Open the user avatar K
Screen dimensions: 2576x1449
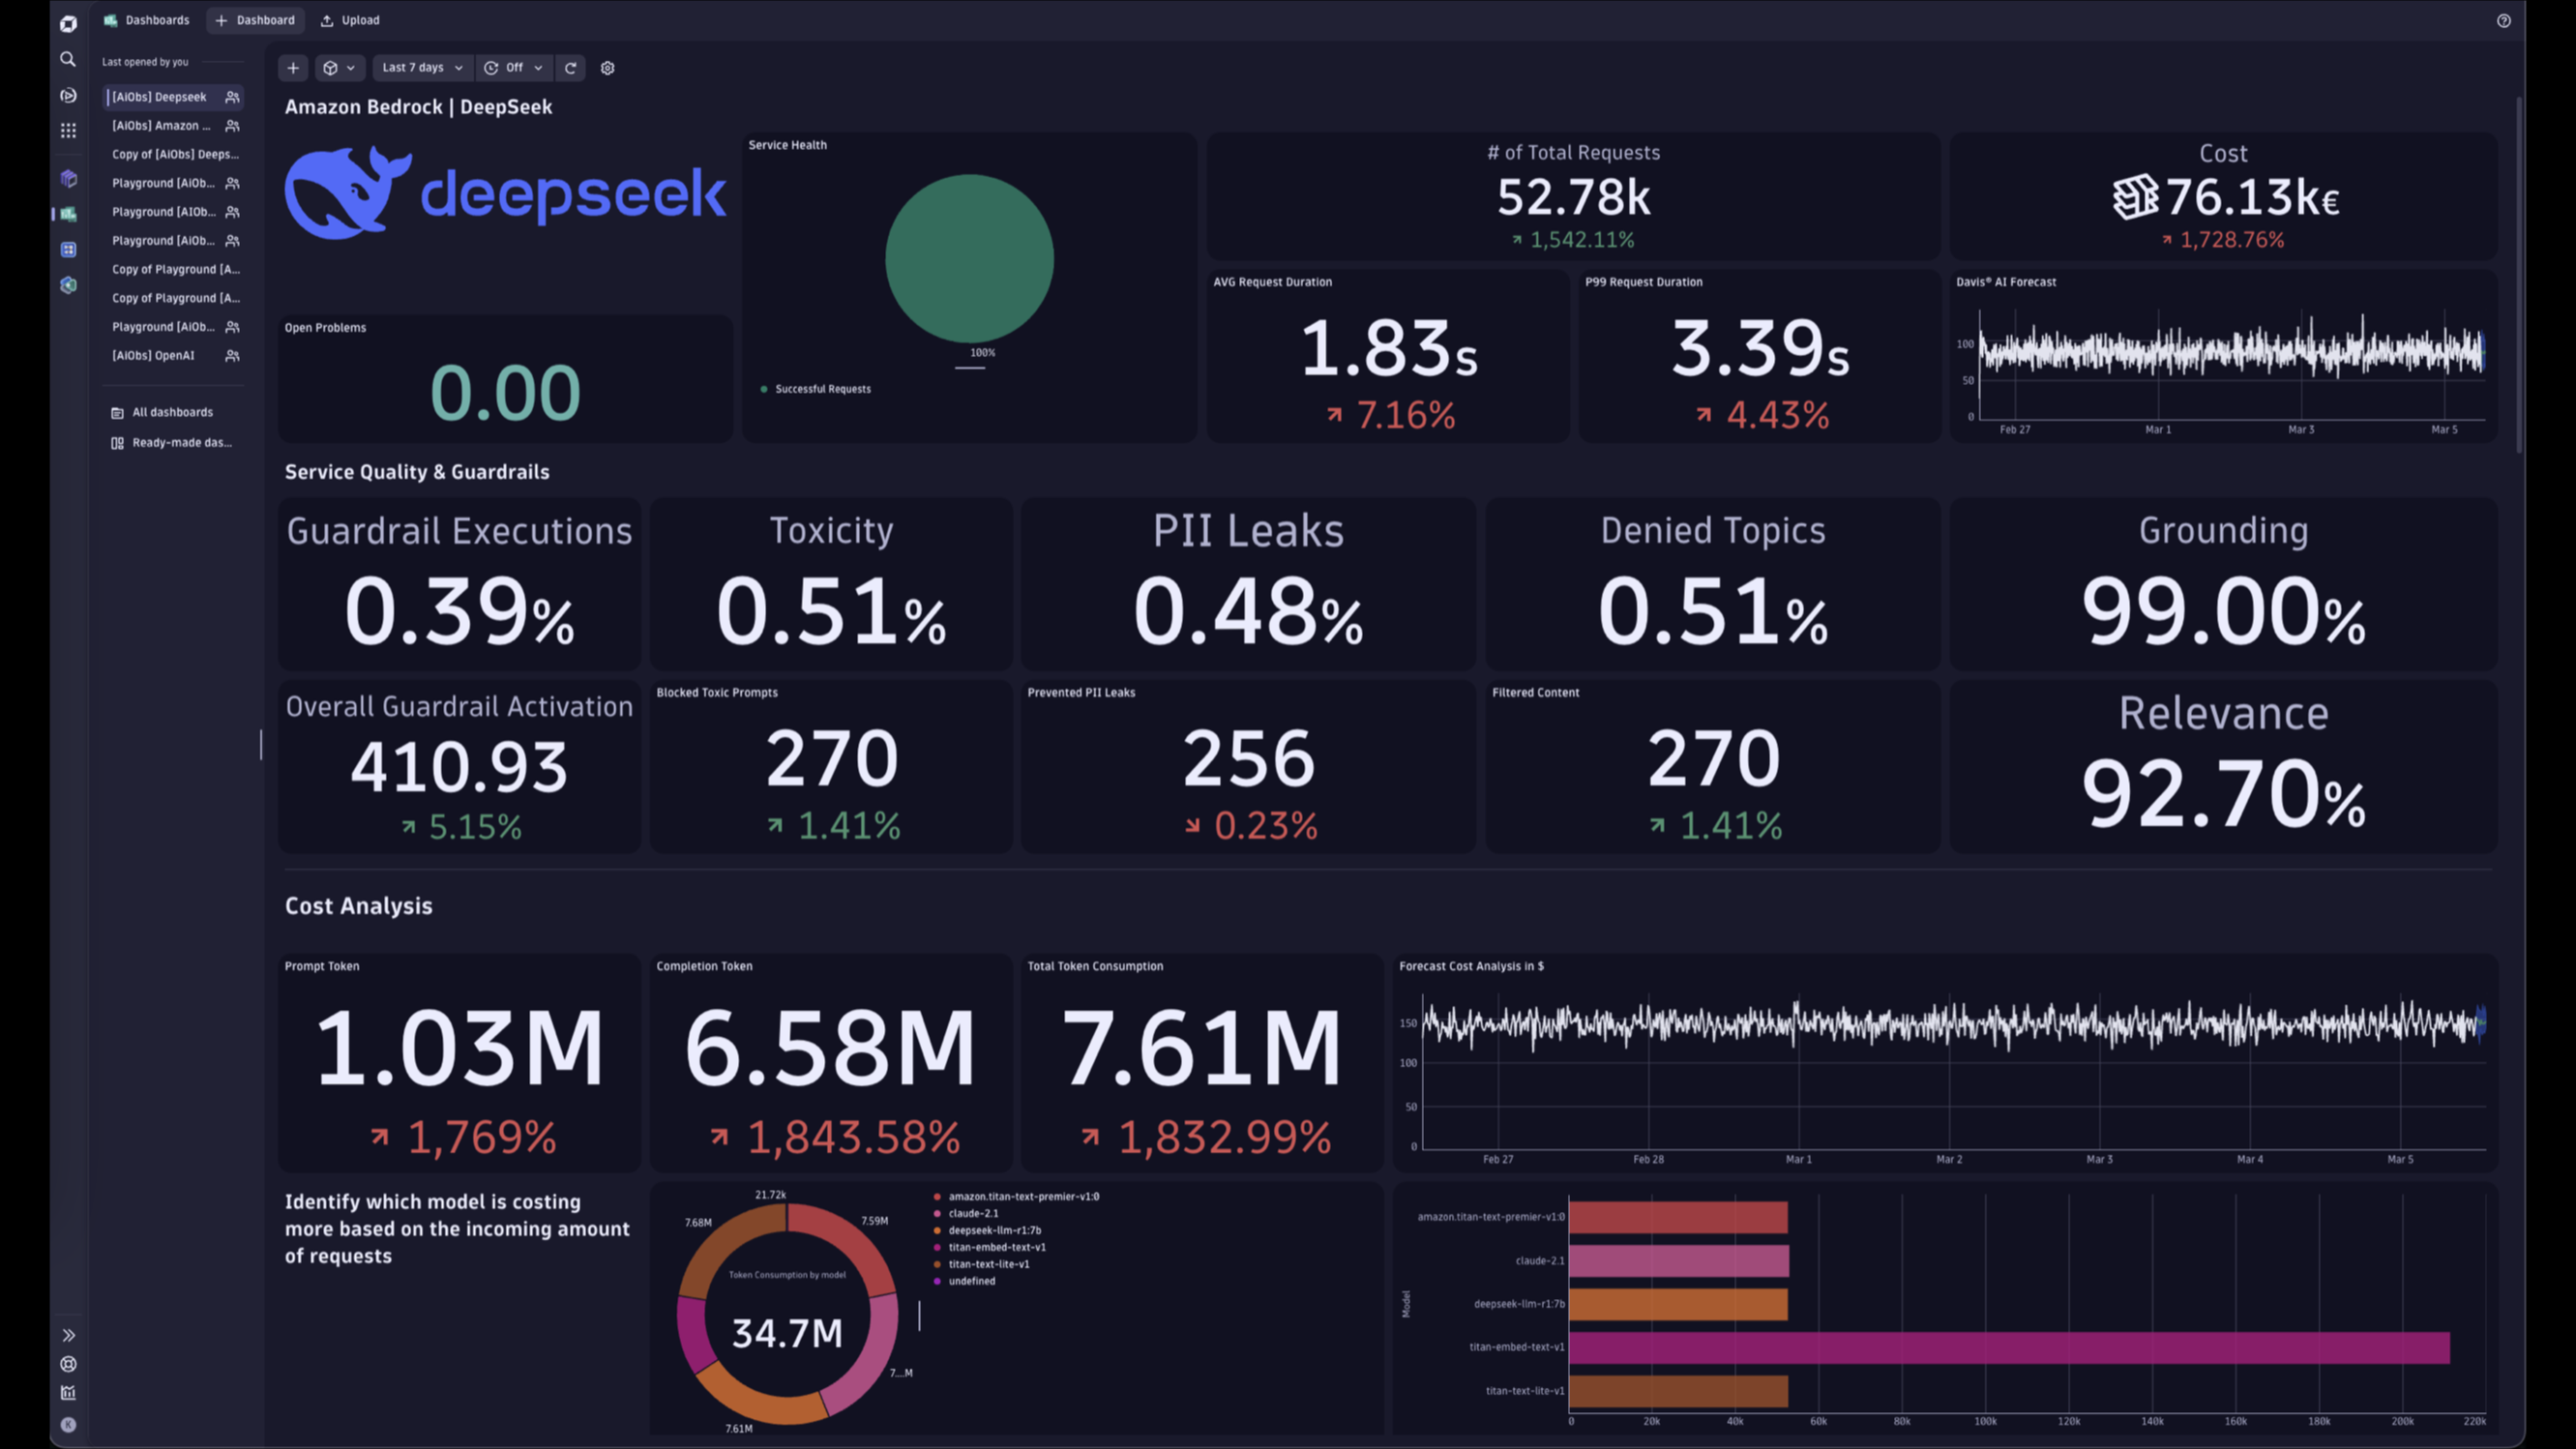click(68, 1426)
